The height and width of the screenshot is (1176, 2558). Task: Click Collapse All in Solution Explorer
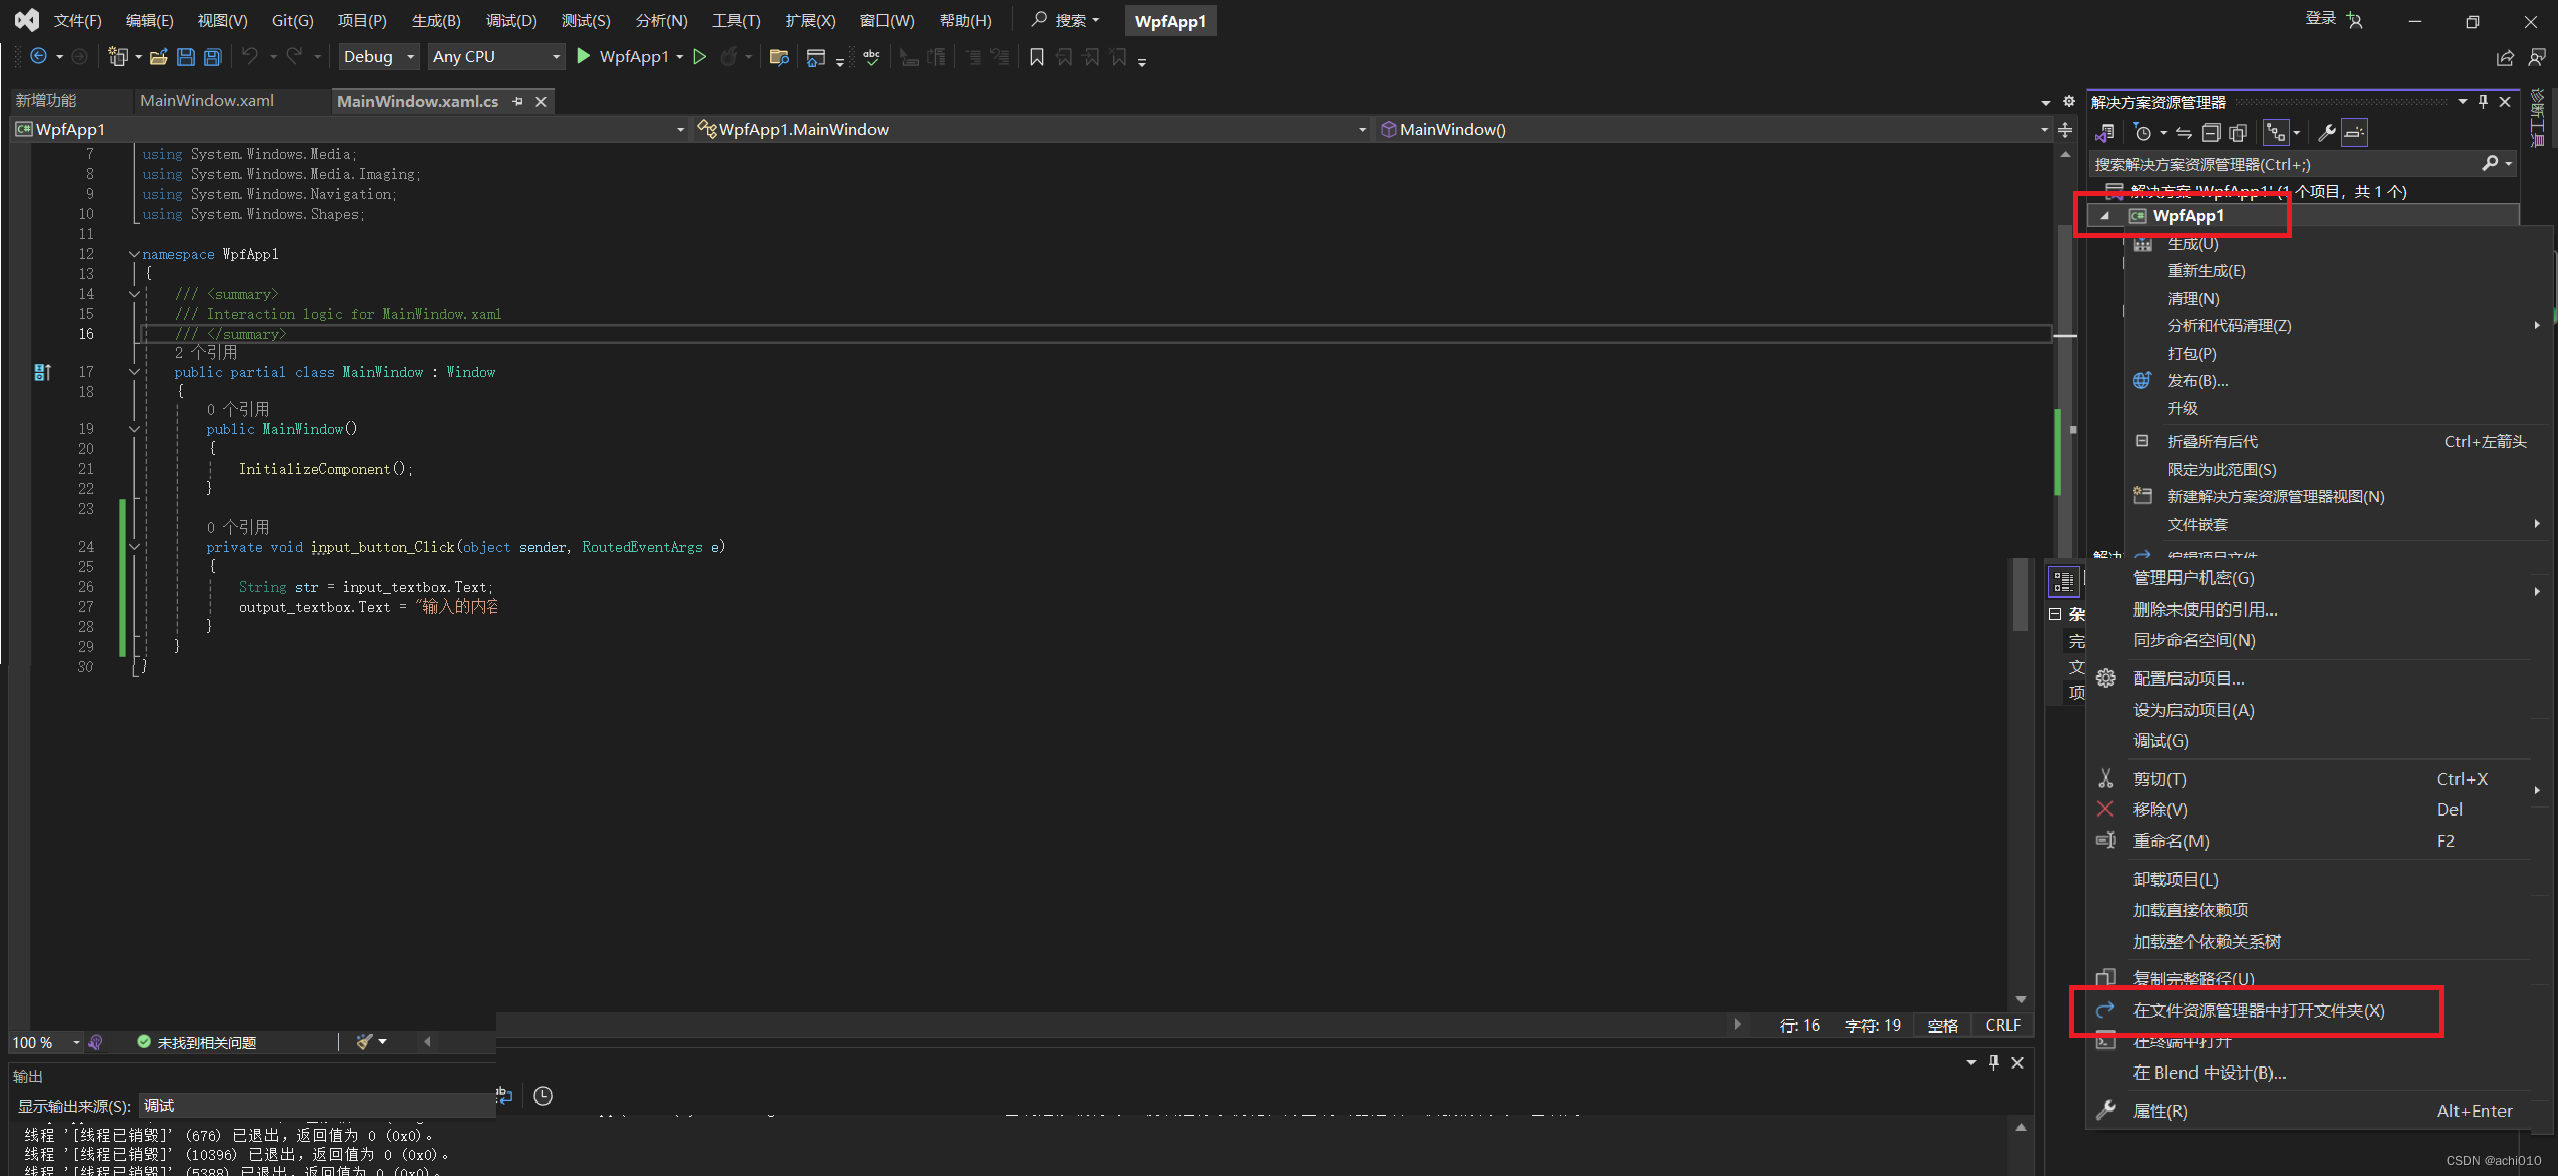click(2211, 133)
